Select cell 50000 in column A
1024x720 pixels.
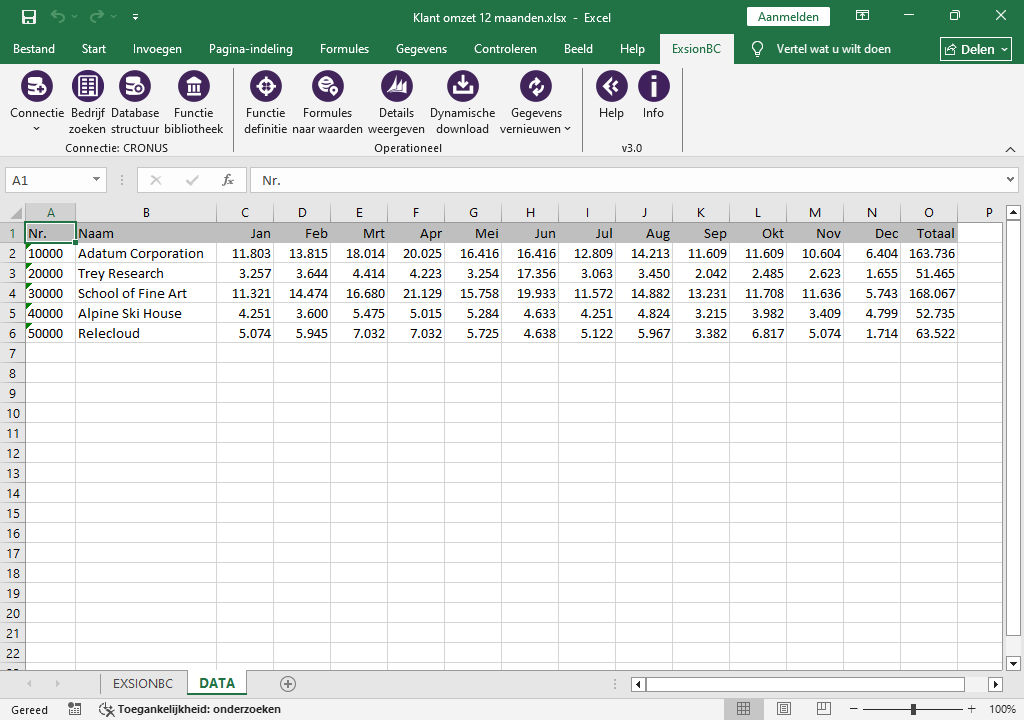[x=50, y=333]
